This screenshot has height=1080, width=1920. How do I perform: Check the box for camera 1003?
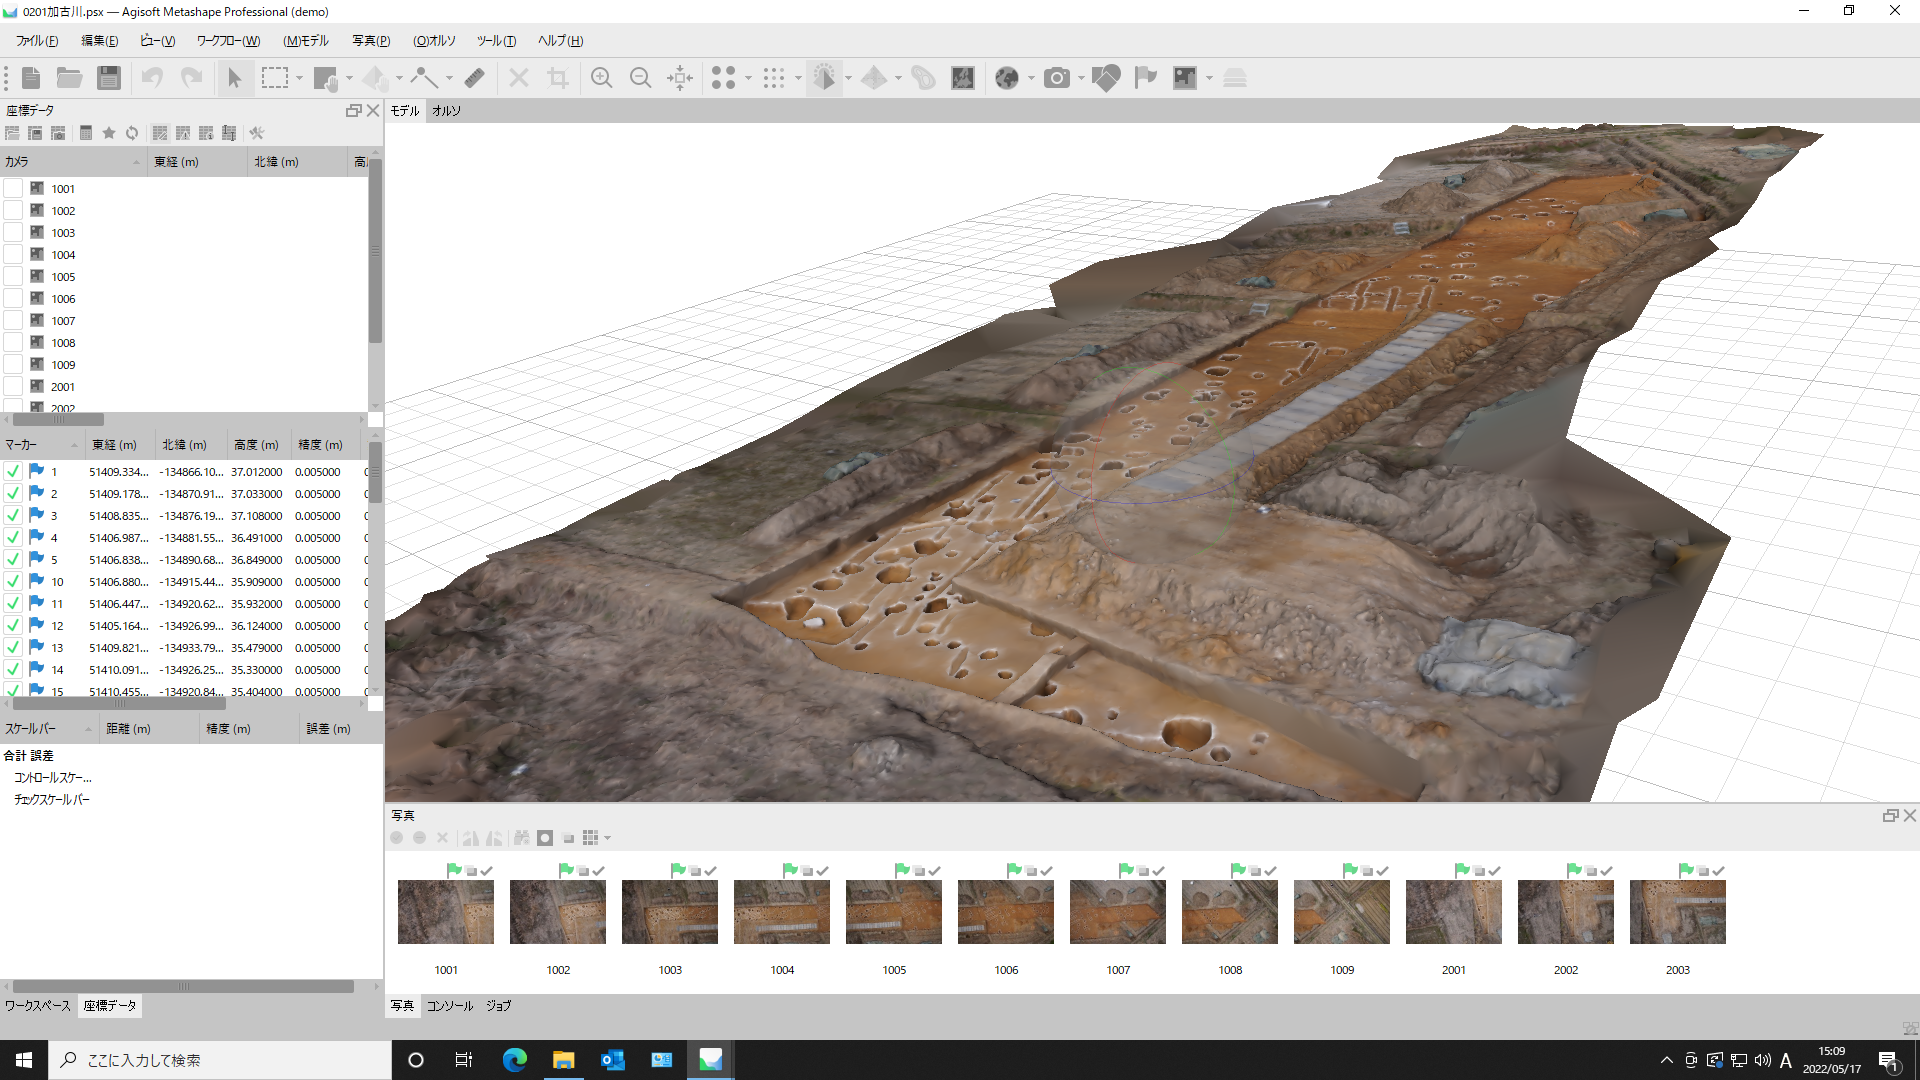pyautogui.click(x=13, y=232)
